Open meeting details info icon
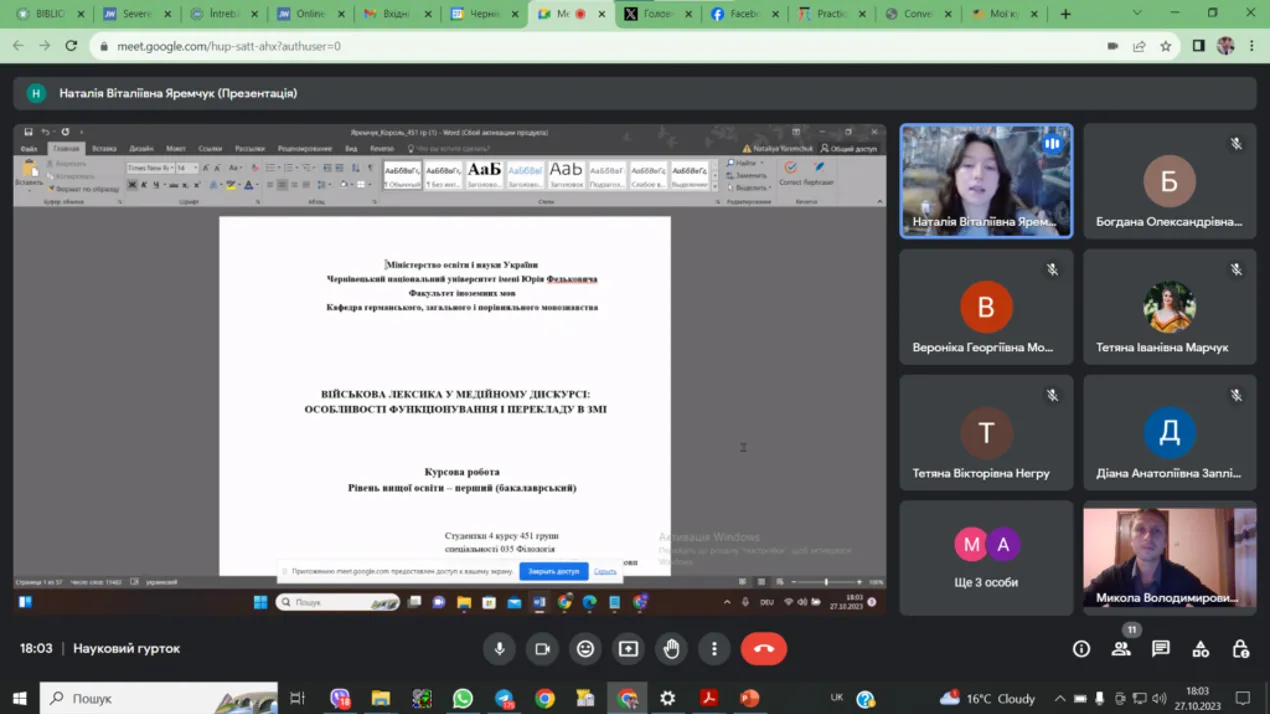This screenshot has height=714, width=1270. tap(1081, 649)
